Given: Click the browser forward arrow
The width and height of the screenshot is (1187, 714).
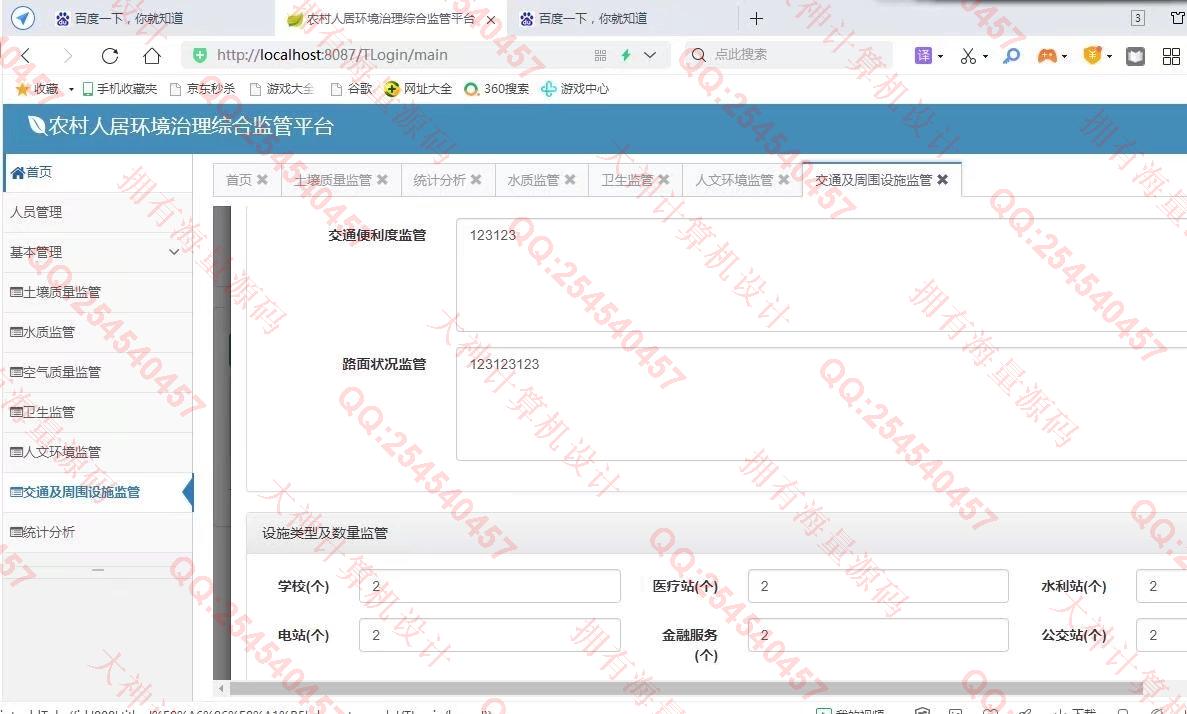Looking at the screenshot, I should point(68,55).
